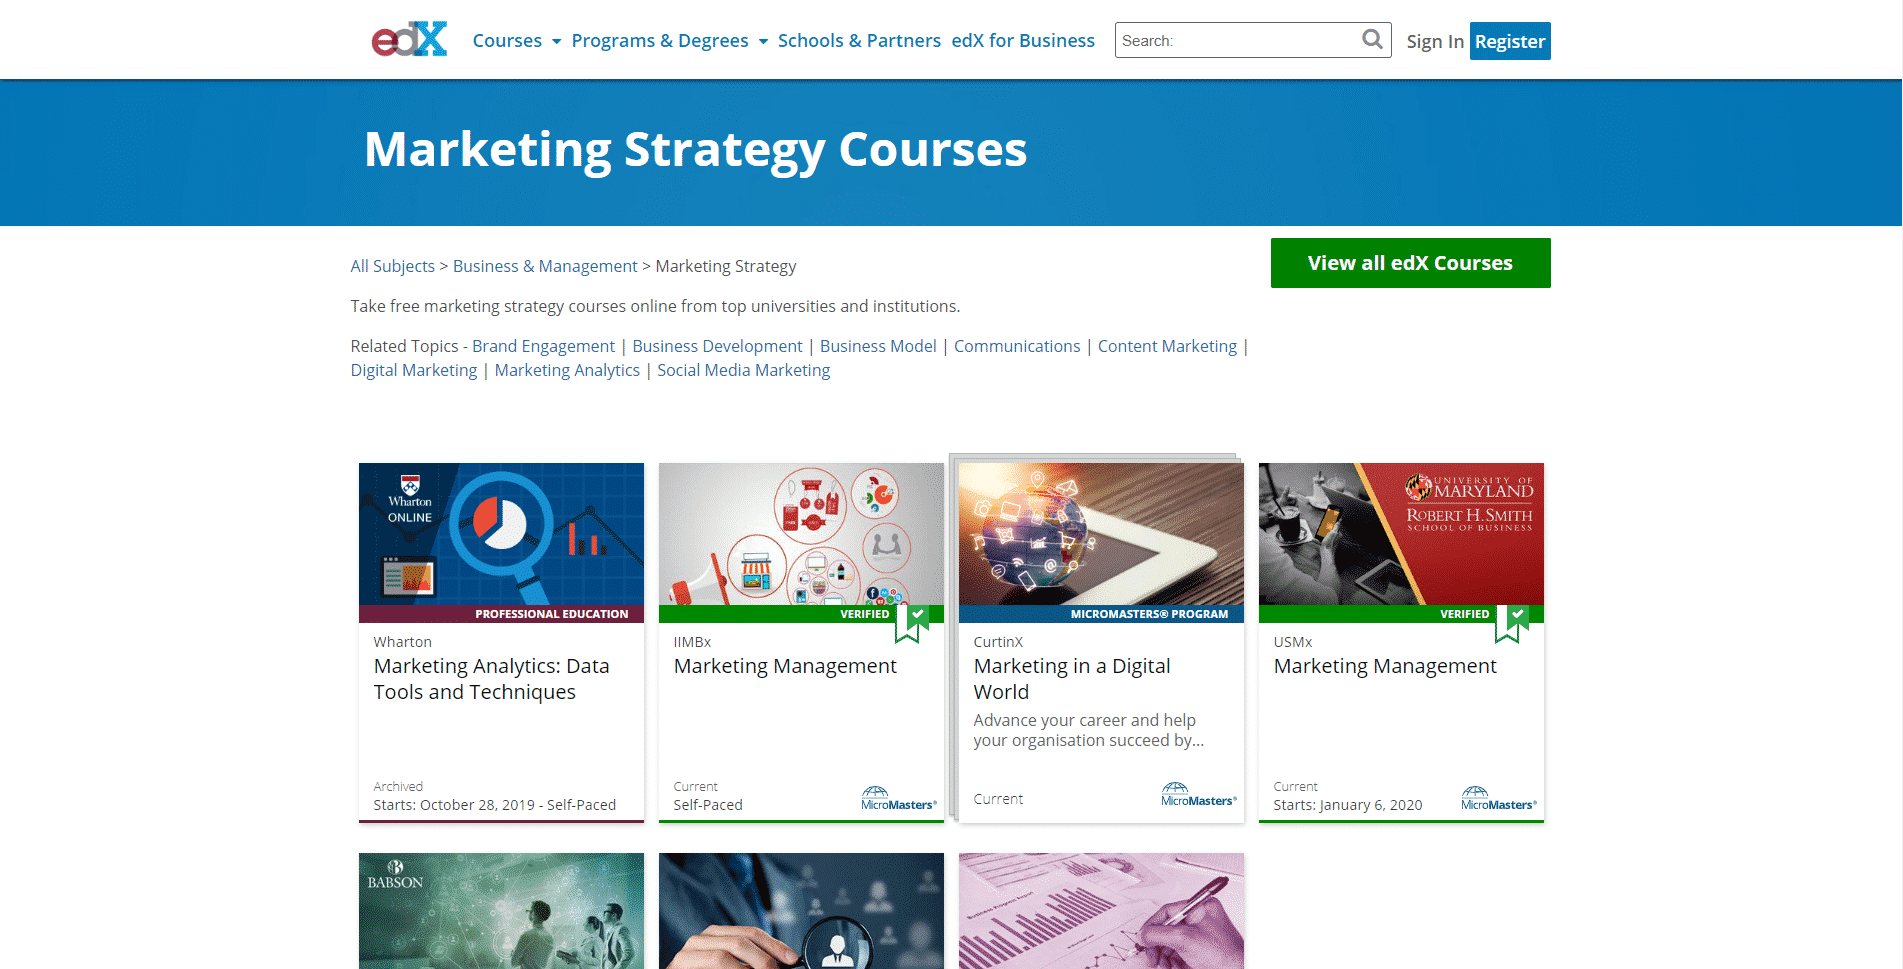Open Brand Engagement related topic
This screenshot has width=1903, height=969.
543,346
